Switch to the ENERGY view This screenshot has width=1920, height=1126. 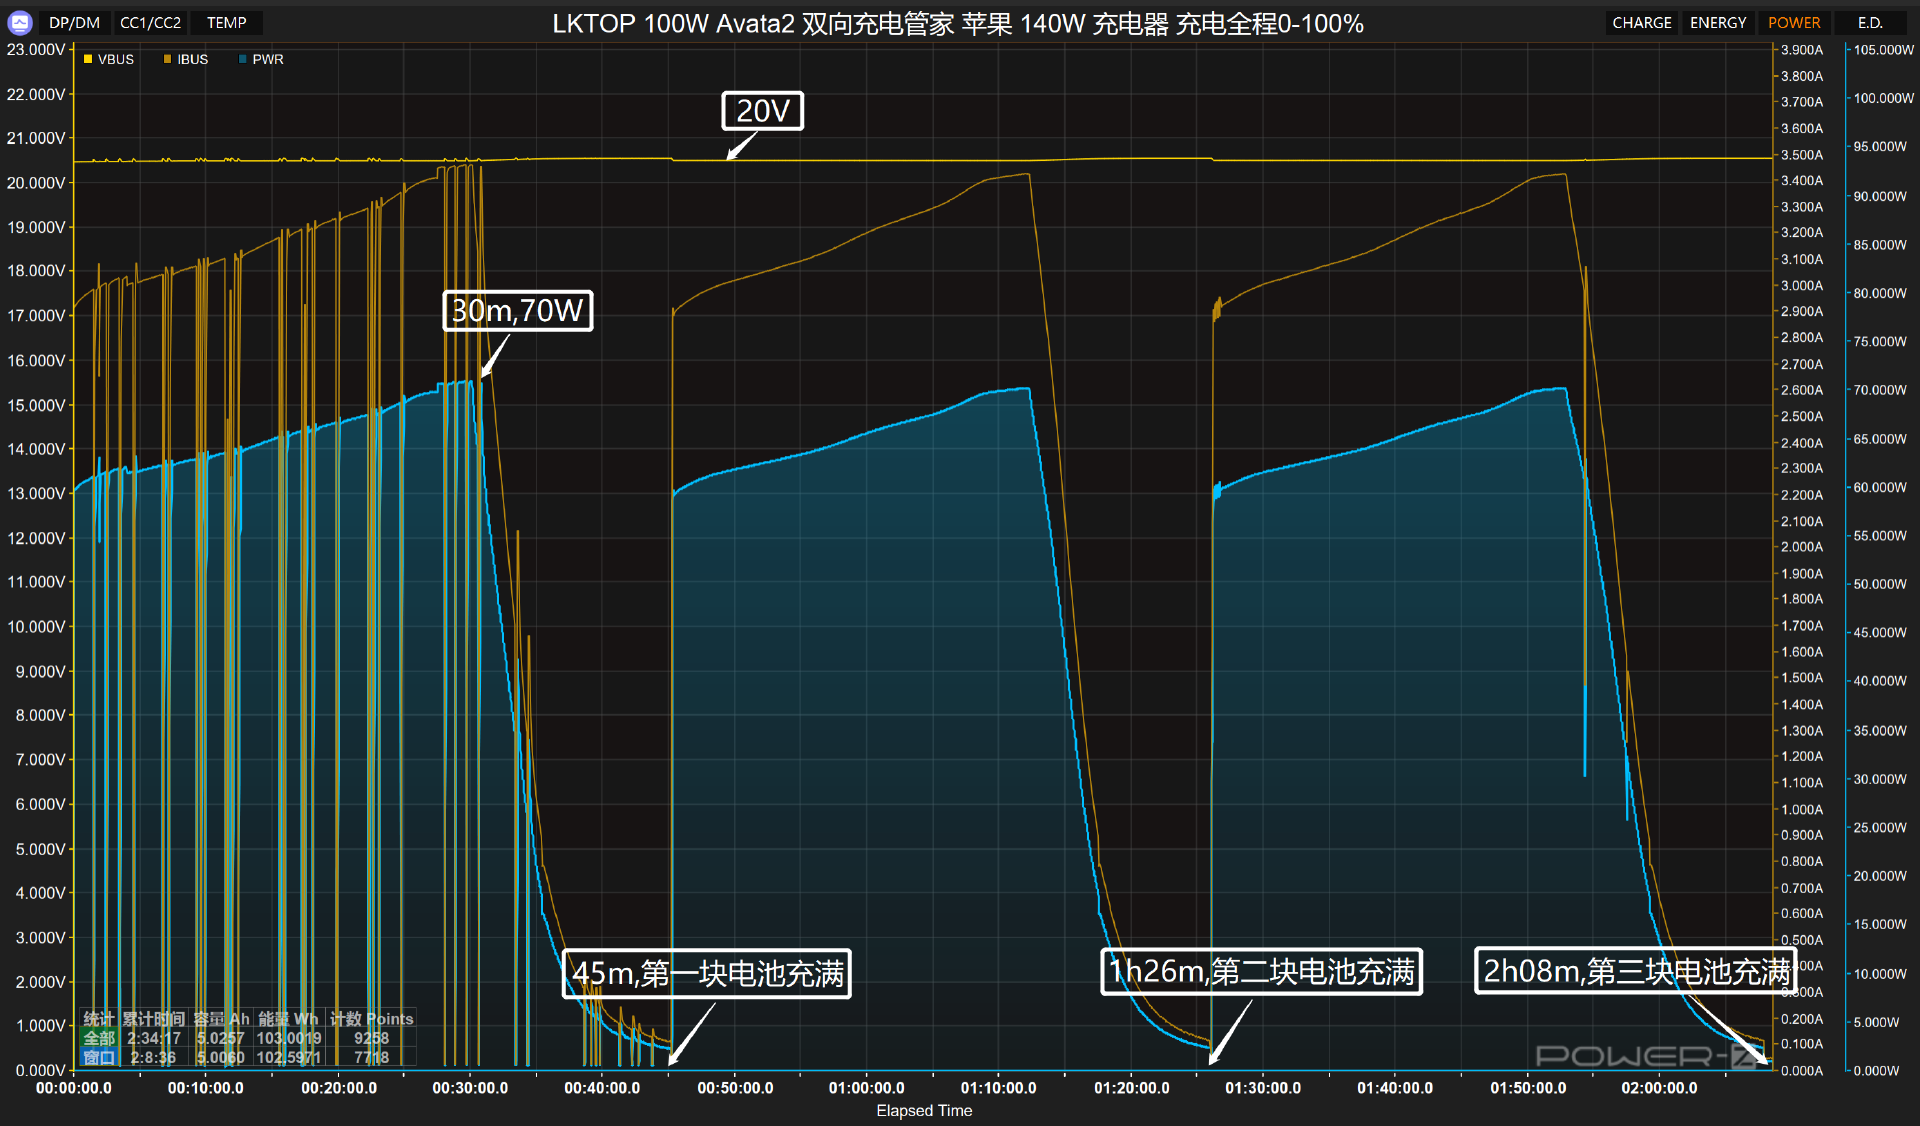tap(1718, 22)
